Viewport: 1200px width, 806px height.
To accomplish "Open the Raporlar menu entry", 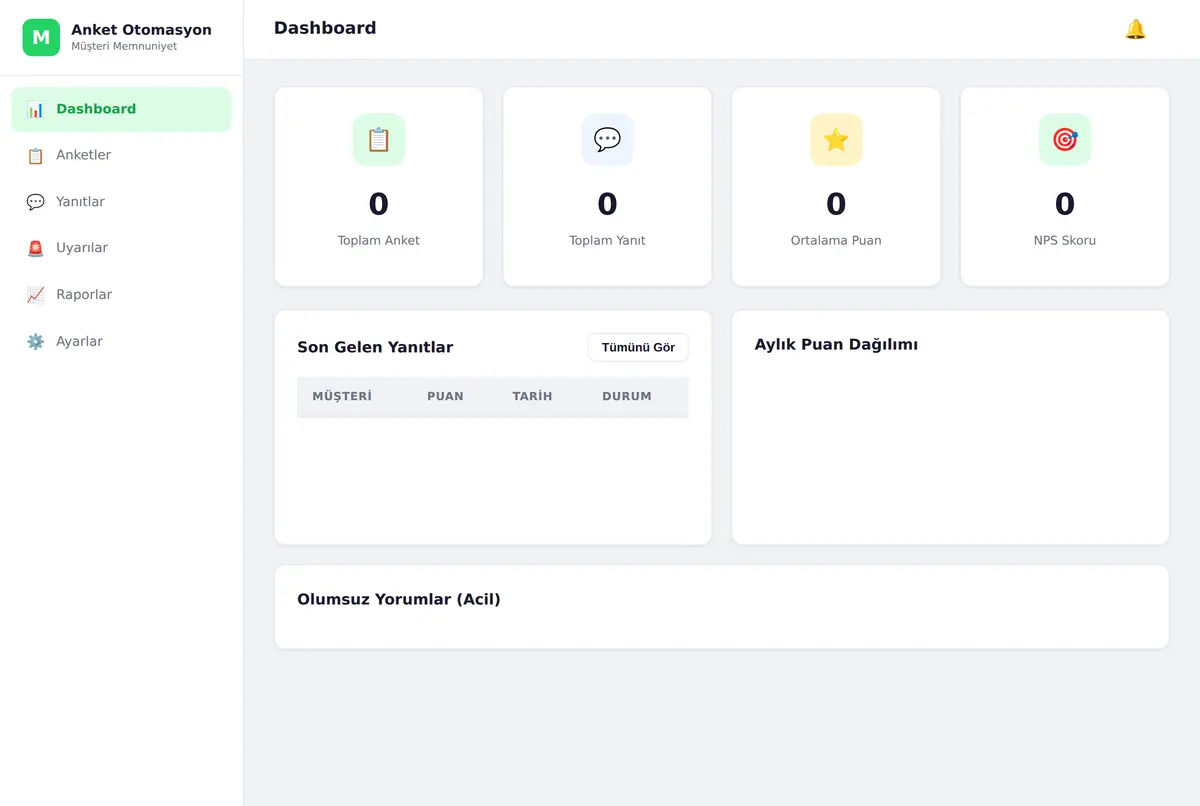I will (121, 295).
